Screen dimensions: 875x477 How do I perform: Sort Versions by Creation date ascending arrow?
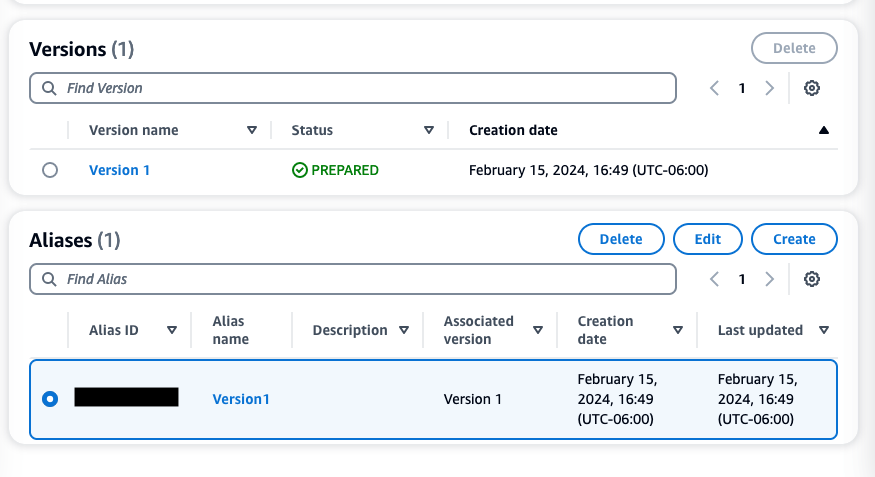823,130
